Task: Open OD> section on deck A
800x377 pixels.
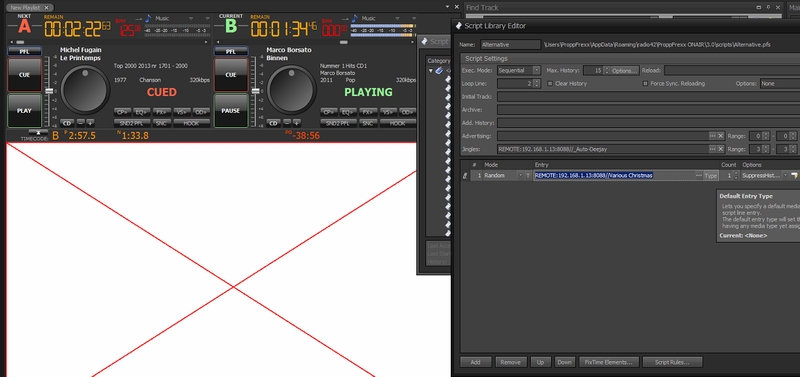Action: (x=201, y=112)
